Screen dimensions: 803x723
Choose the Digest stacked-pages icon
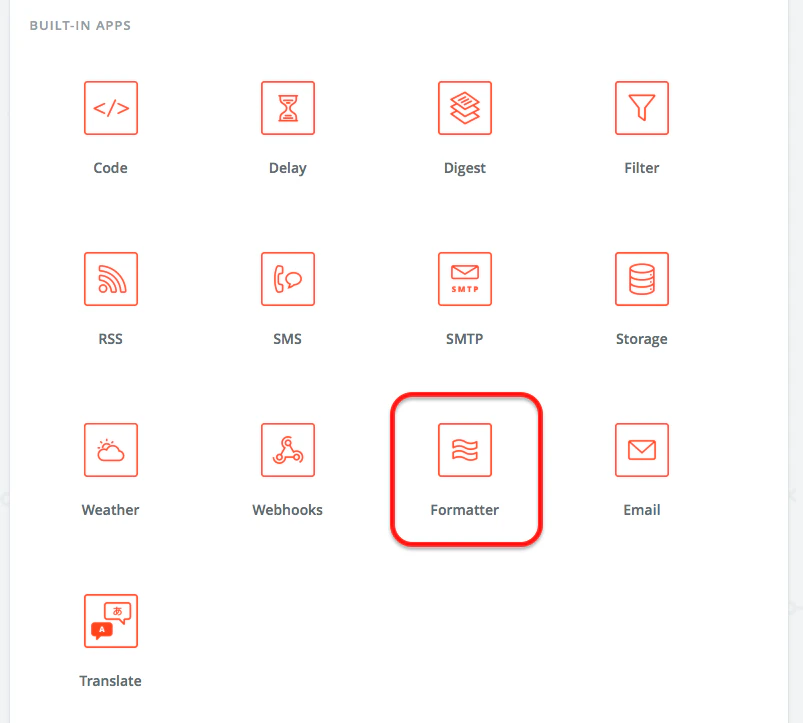[465, 108]
